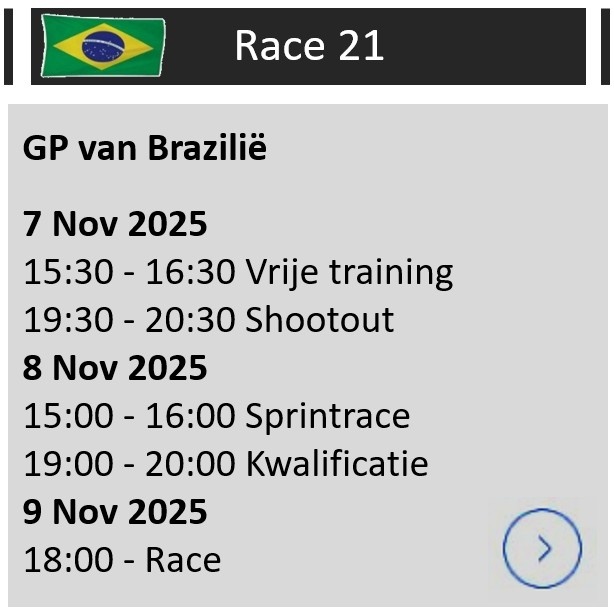Image resolution: width=614 pixels, height=614 pixels.
Task: Select the Race 21 header title
Action: click(x=309, y=46)
